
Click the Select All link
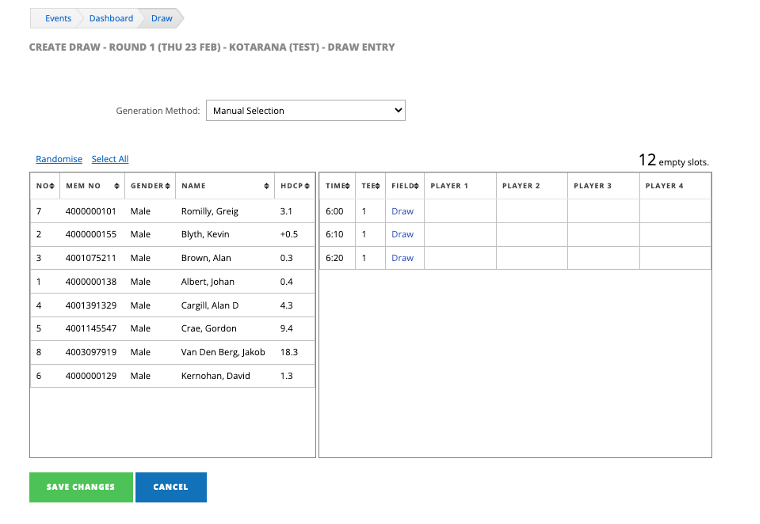(x=110, y=159)
